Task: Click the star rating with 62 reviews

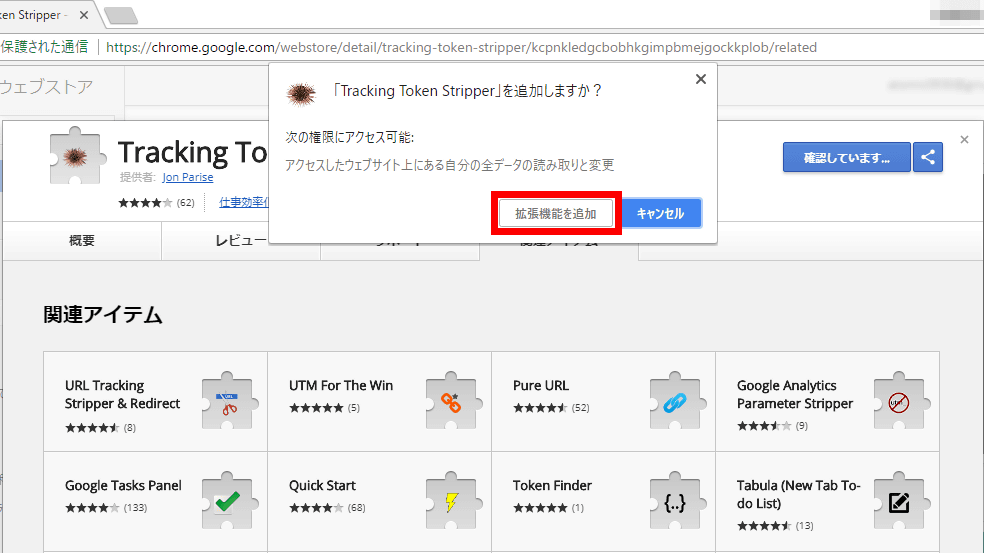Action: [x=156, y=202]
